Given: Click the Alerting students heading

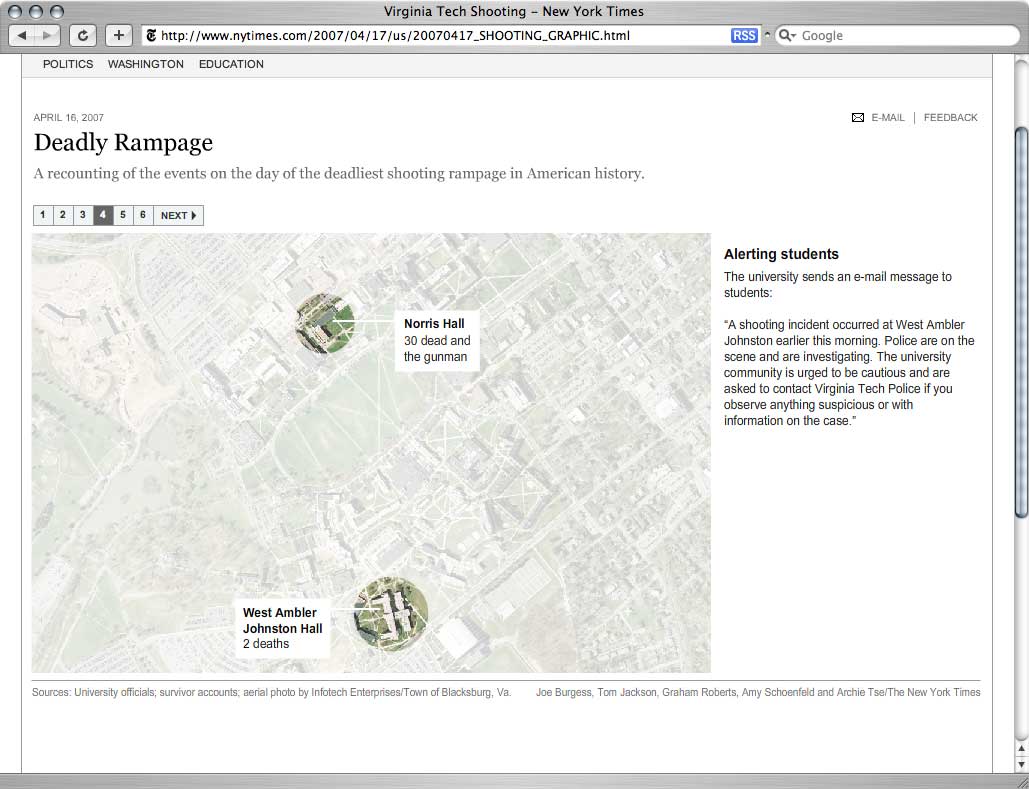Looking at the screenshot, I should (x=781, y=254).
